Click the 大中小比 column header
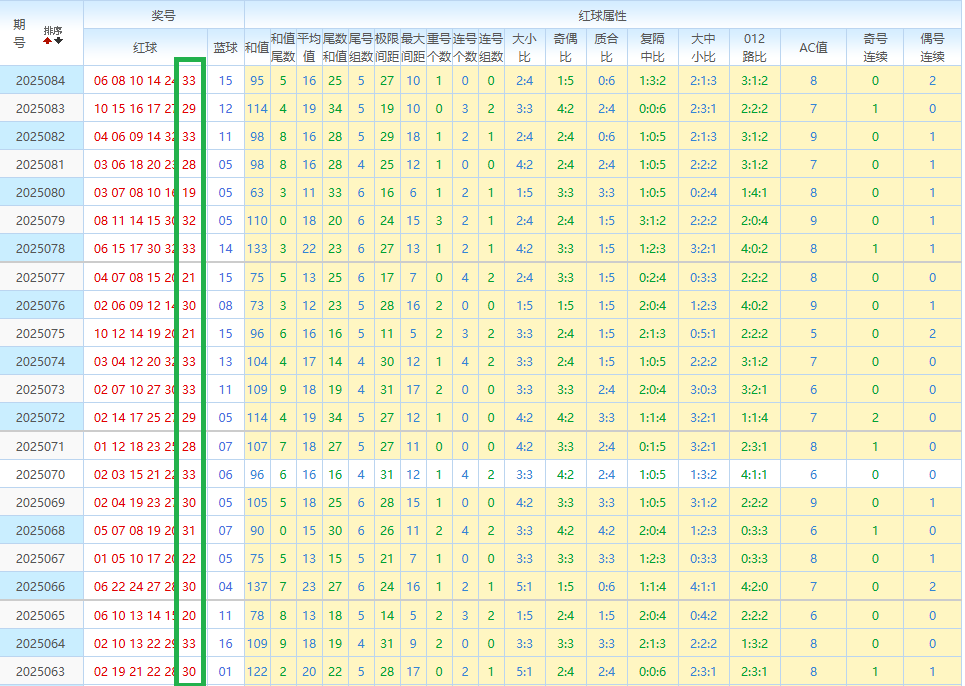The height and width of the screenshot is (686, 965). (703, 47)
